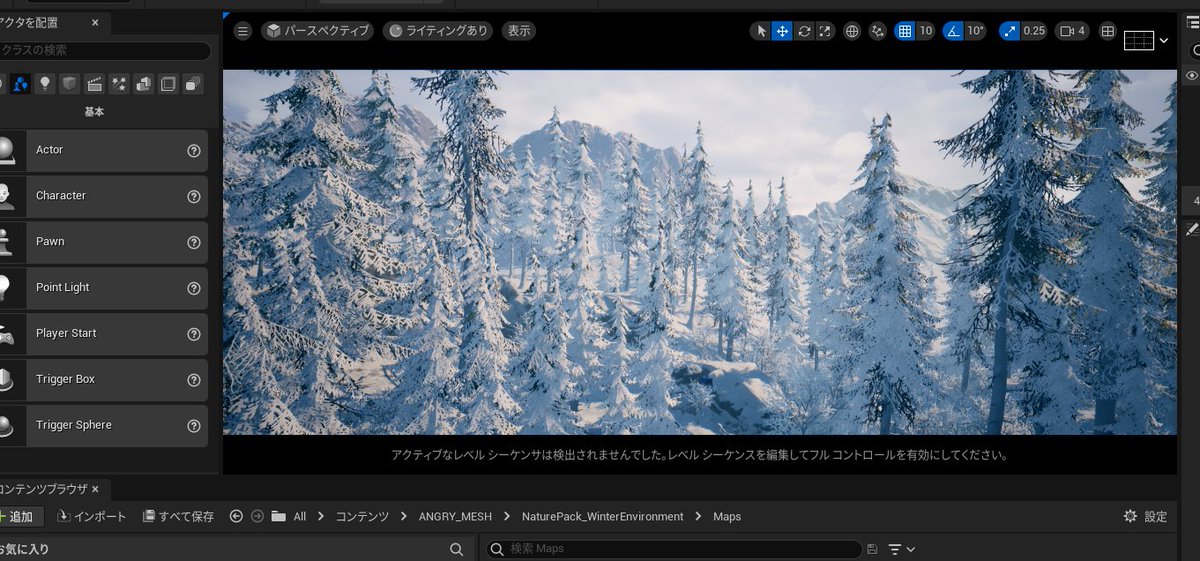Expand the dashed grid layout chevron
1200x561 pixels.
1163,41
